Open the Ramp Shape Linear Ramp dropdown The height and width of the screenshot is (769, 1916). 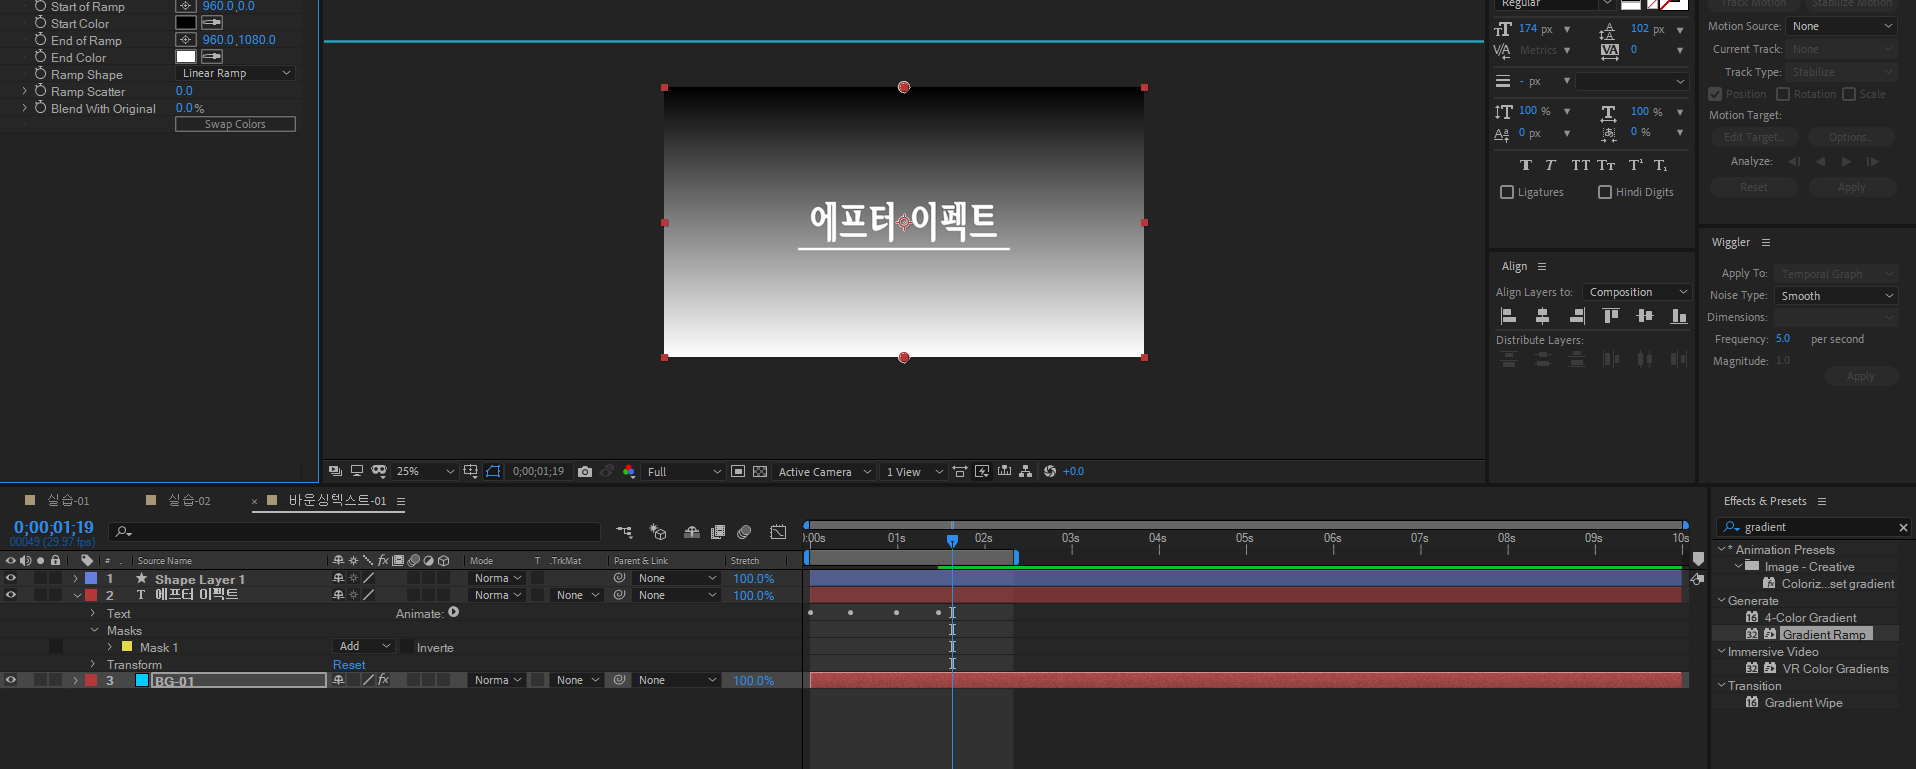pyautogui.click(x=236, y=73)
